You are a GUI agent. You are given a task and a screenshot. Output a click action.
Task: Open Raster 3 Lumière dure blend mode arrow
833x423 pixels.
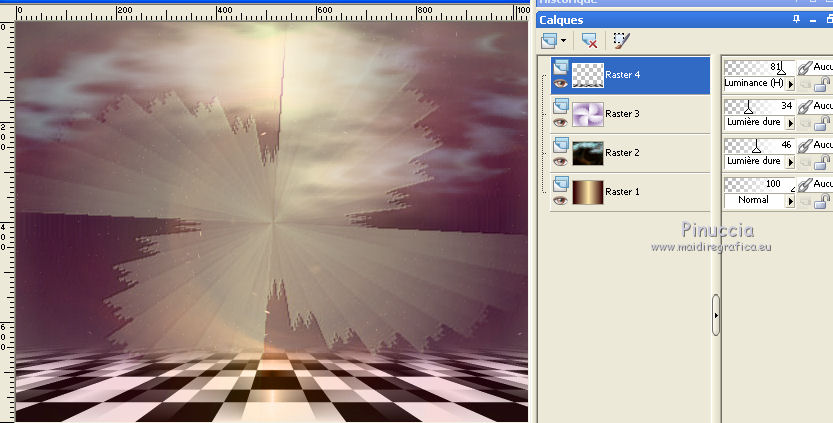(x=790, y=123)
